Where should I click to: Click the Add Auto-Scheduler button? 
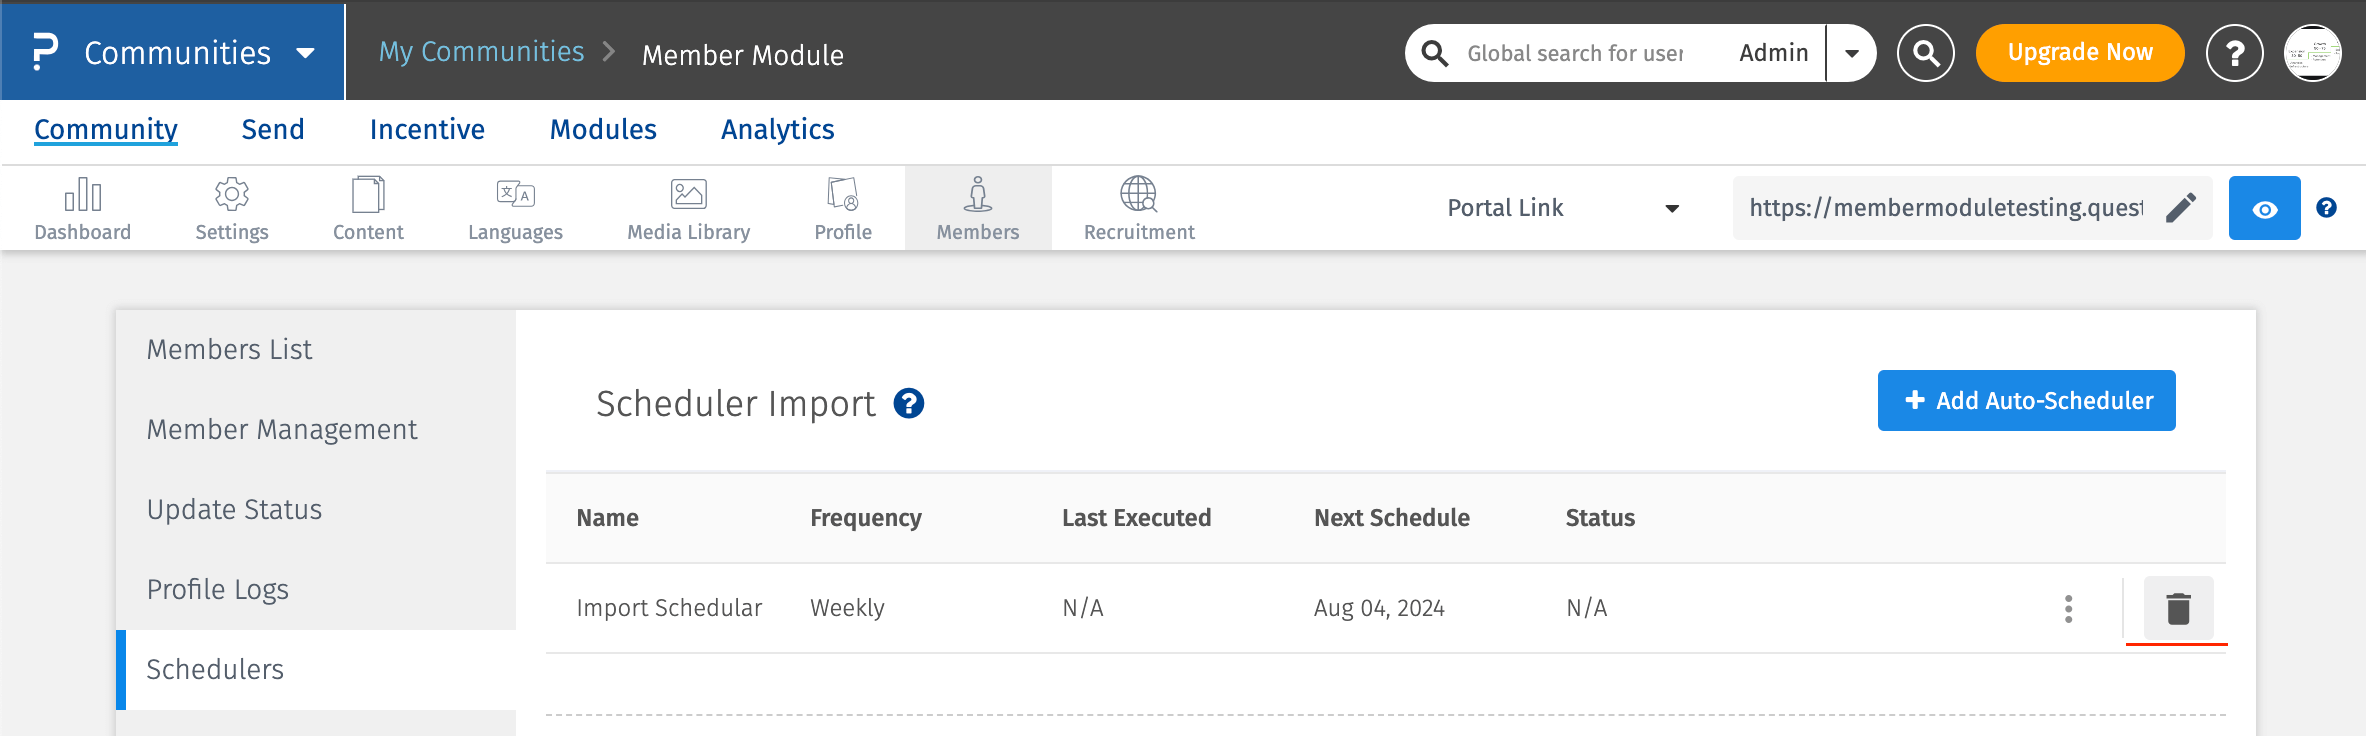point(2026,401)
